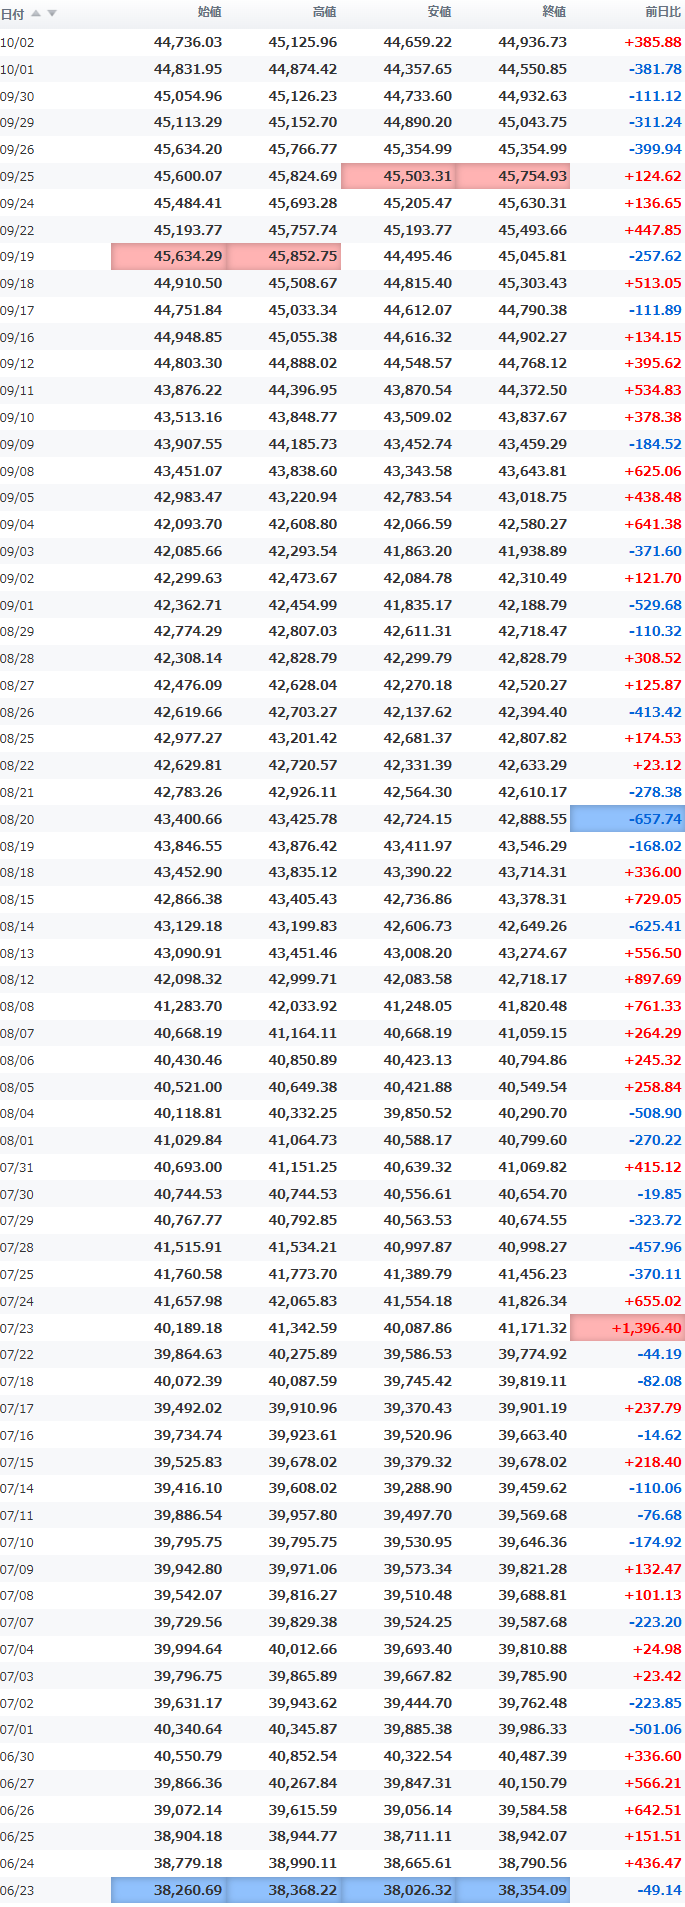The image size is (685, 1907).
Task: Select highlighted low price 45,503.31
Action: (x=398, y=176)
